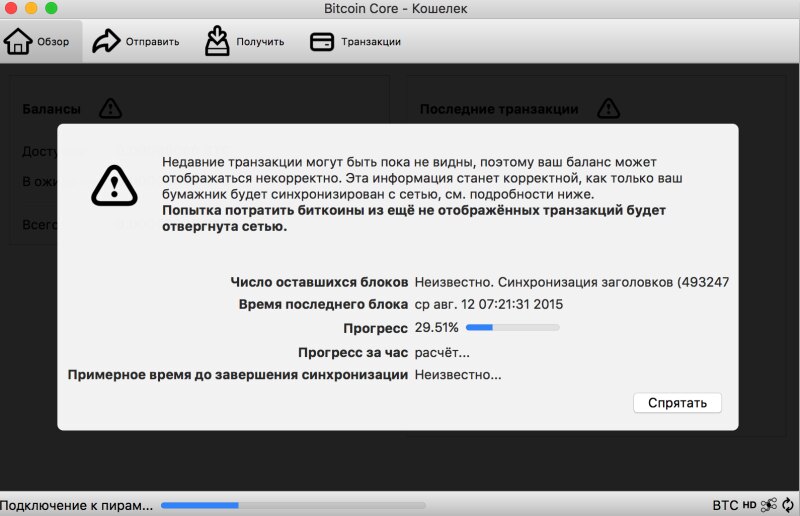The width and height of the screenshot is (800, 516).
Task: Click the large warning triangle in dialog
Action: tap(114, 186)
